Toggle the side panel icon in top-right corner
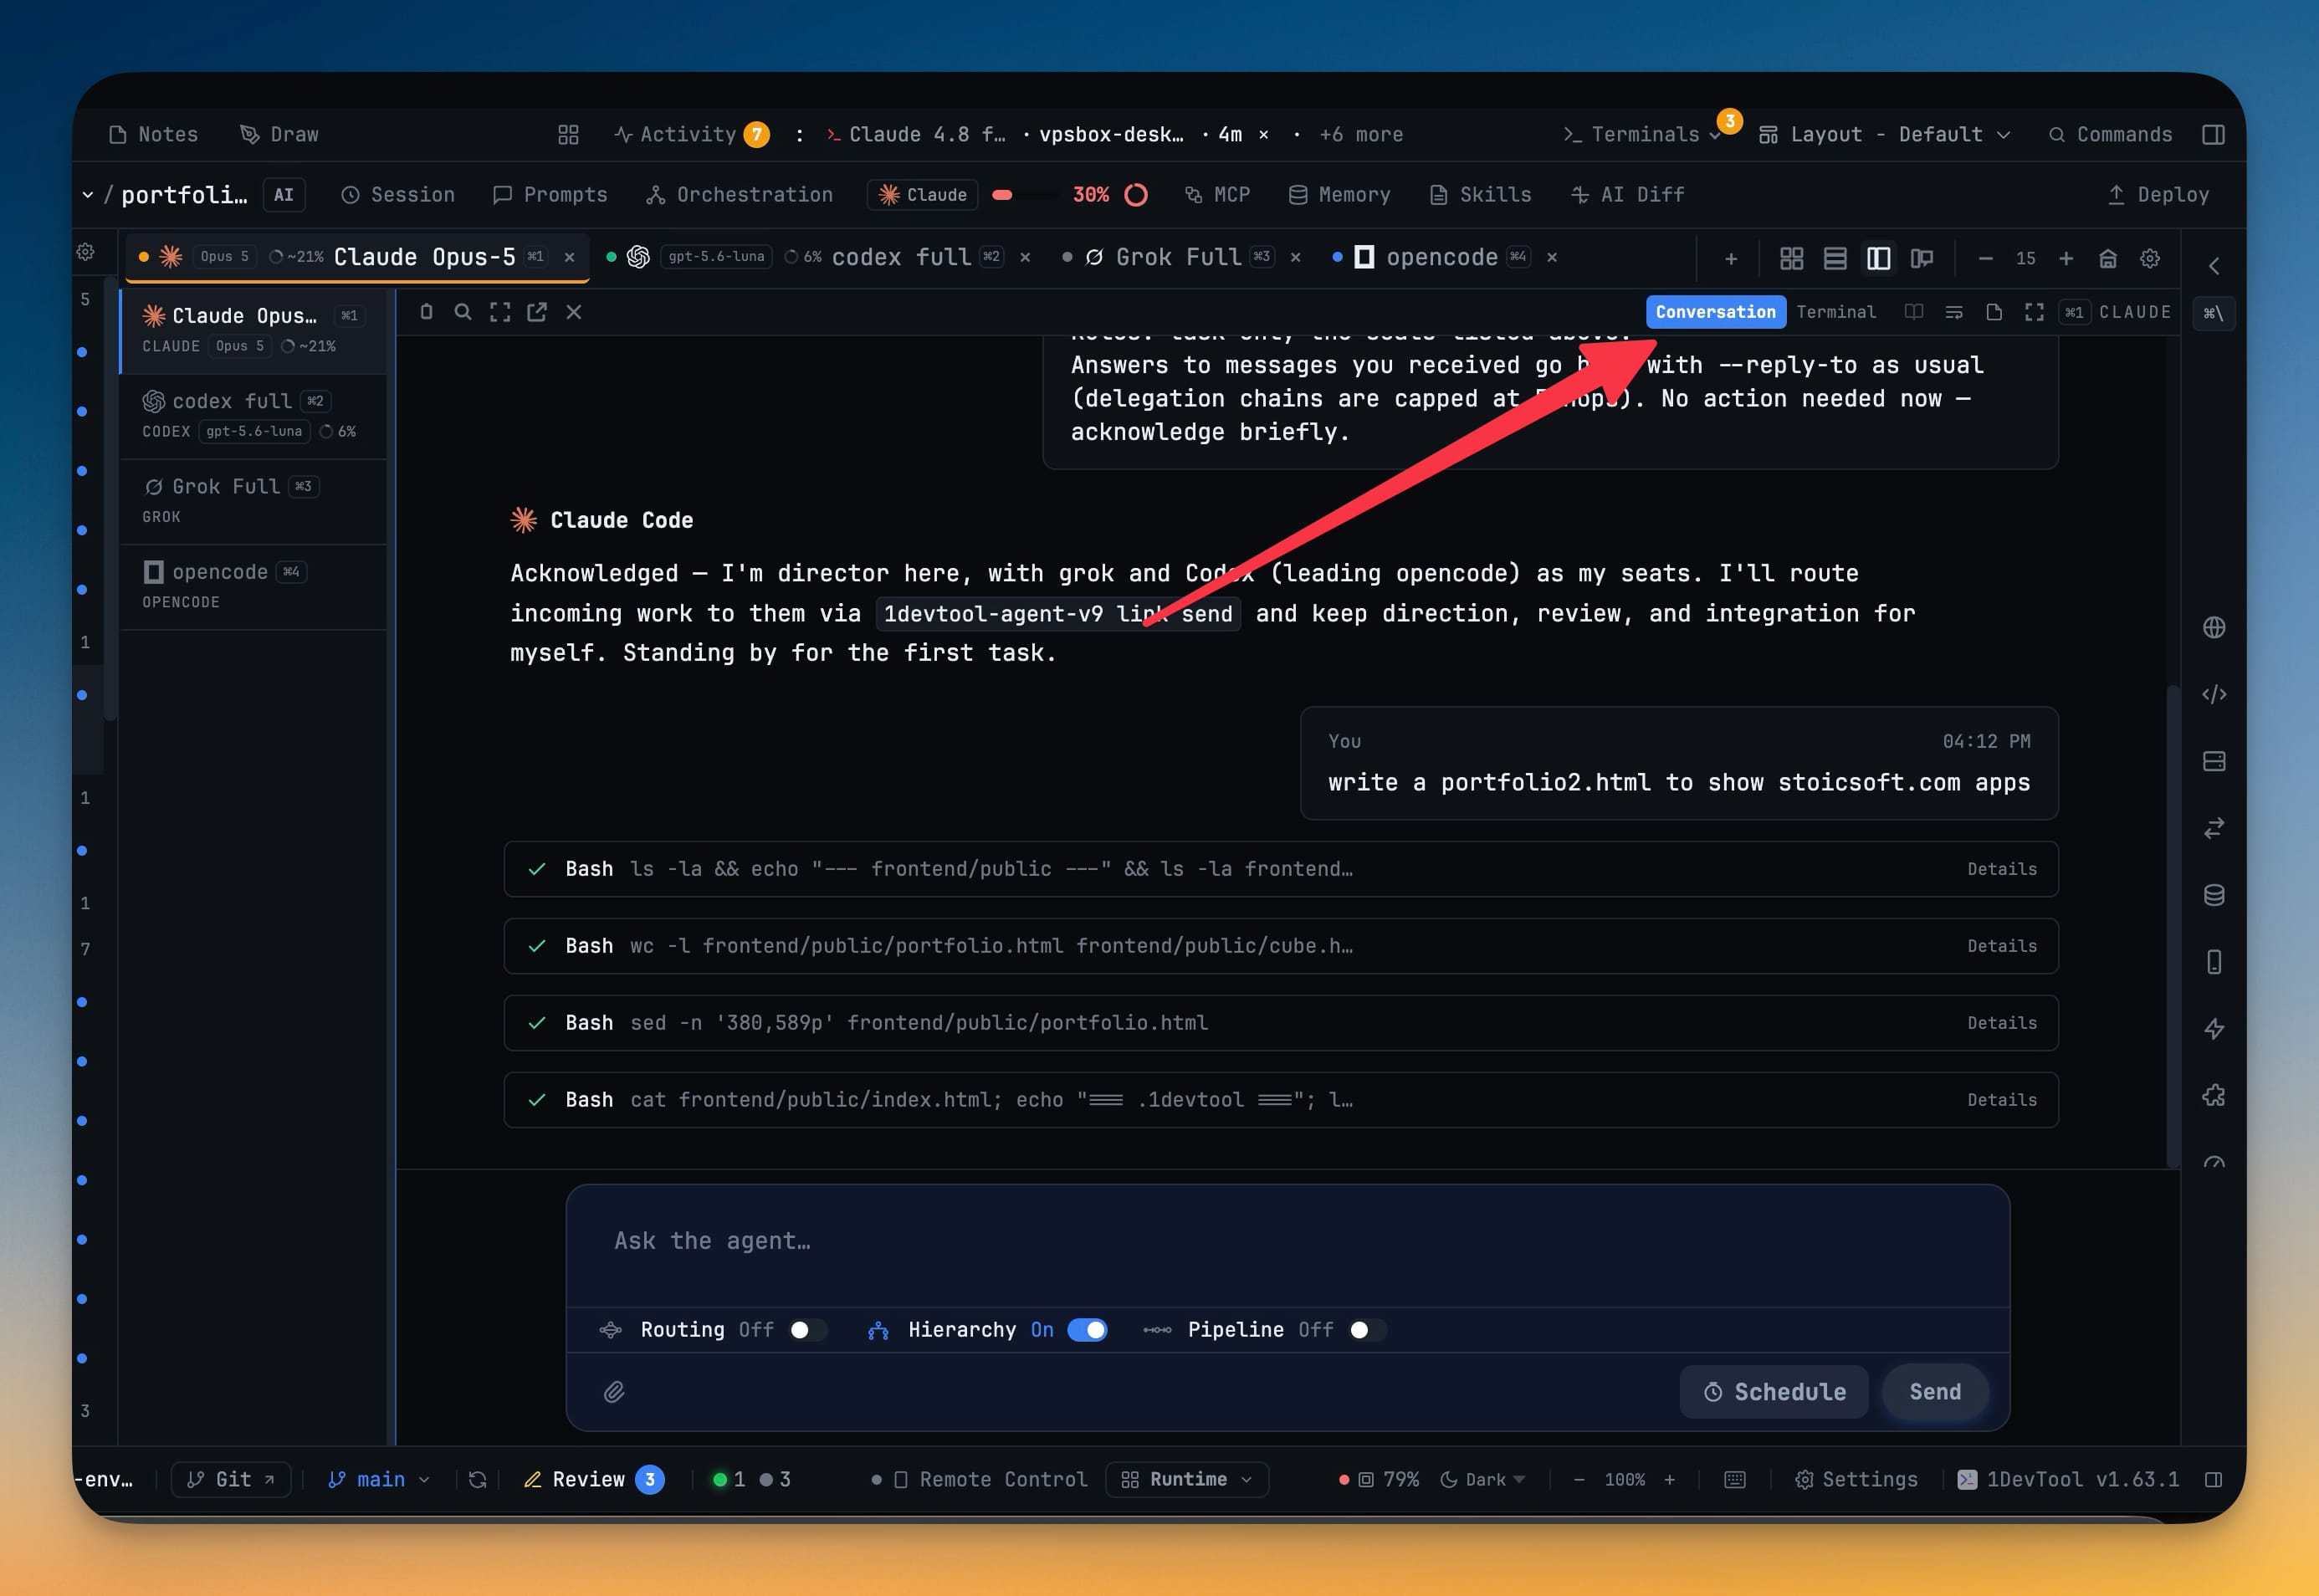Image resolution: width=2319 pixels, height=1596 pixels. (x=2213, y=134)
